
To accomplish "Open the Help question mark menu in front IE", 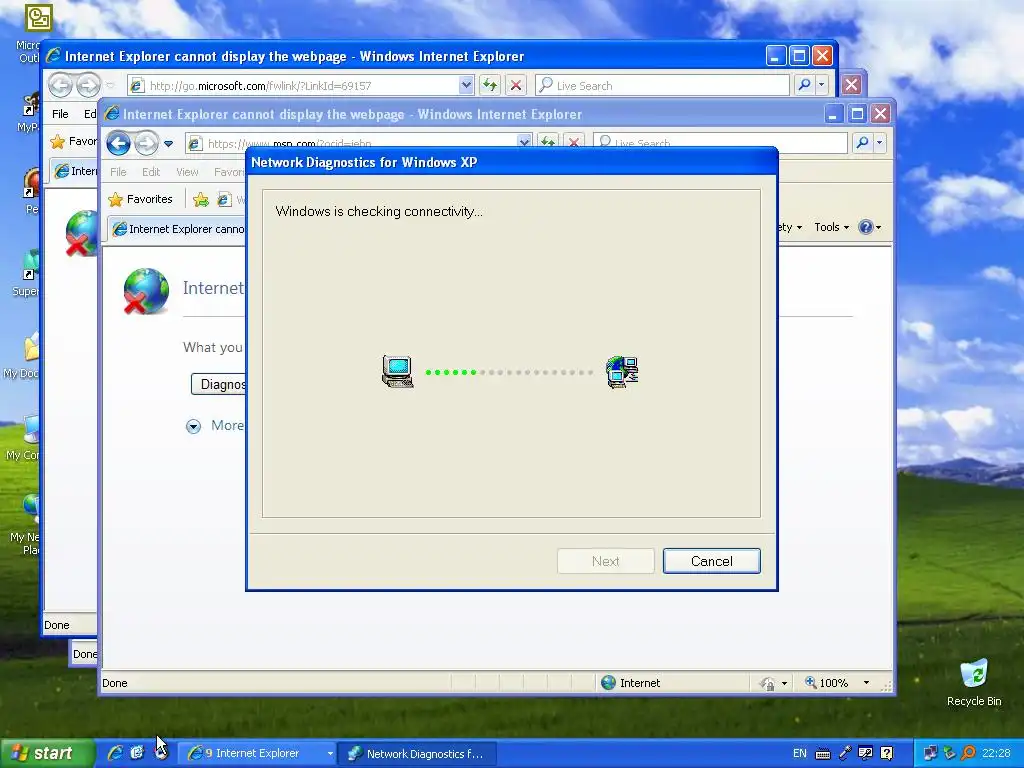I will click(870, 227).
